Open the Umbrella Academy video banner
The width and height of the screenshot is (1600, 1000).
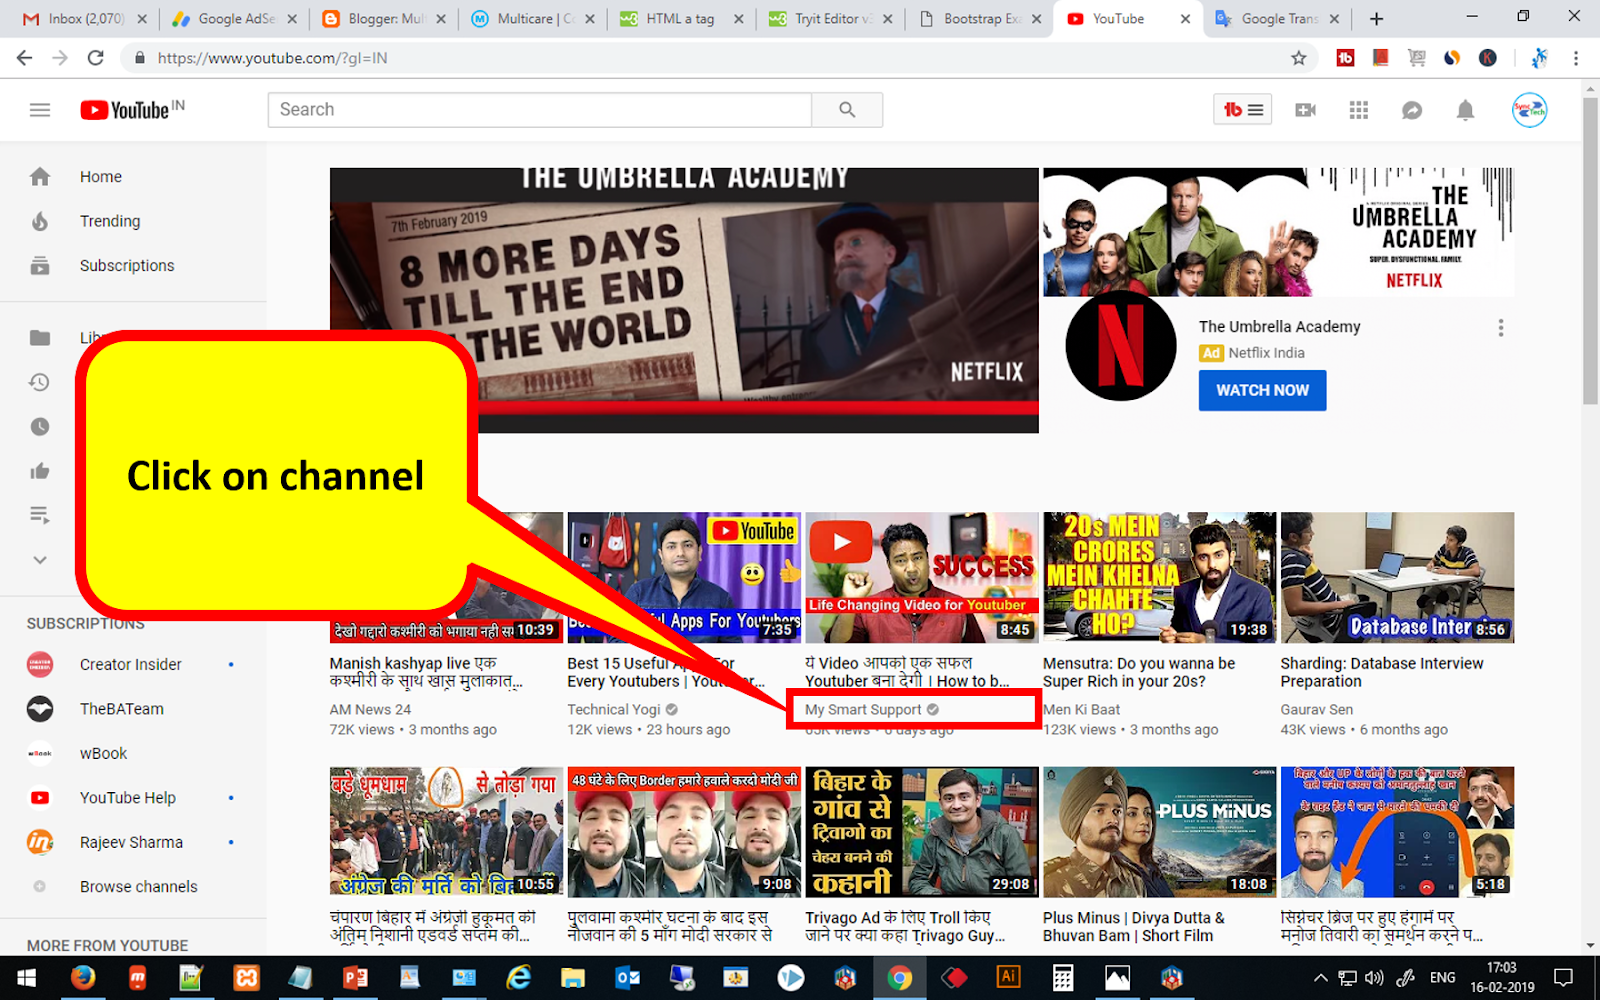(684, 300)
